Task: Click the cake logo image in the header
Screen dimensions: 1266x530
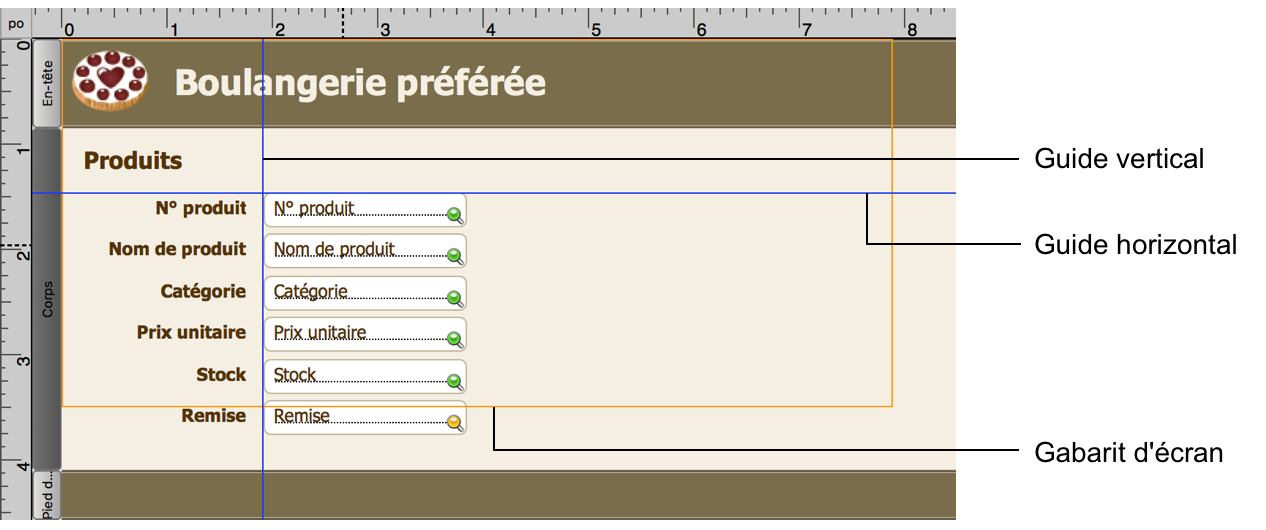Action: [x=110, y=80]
